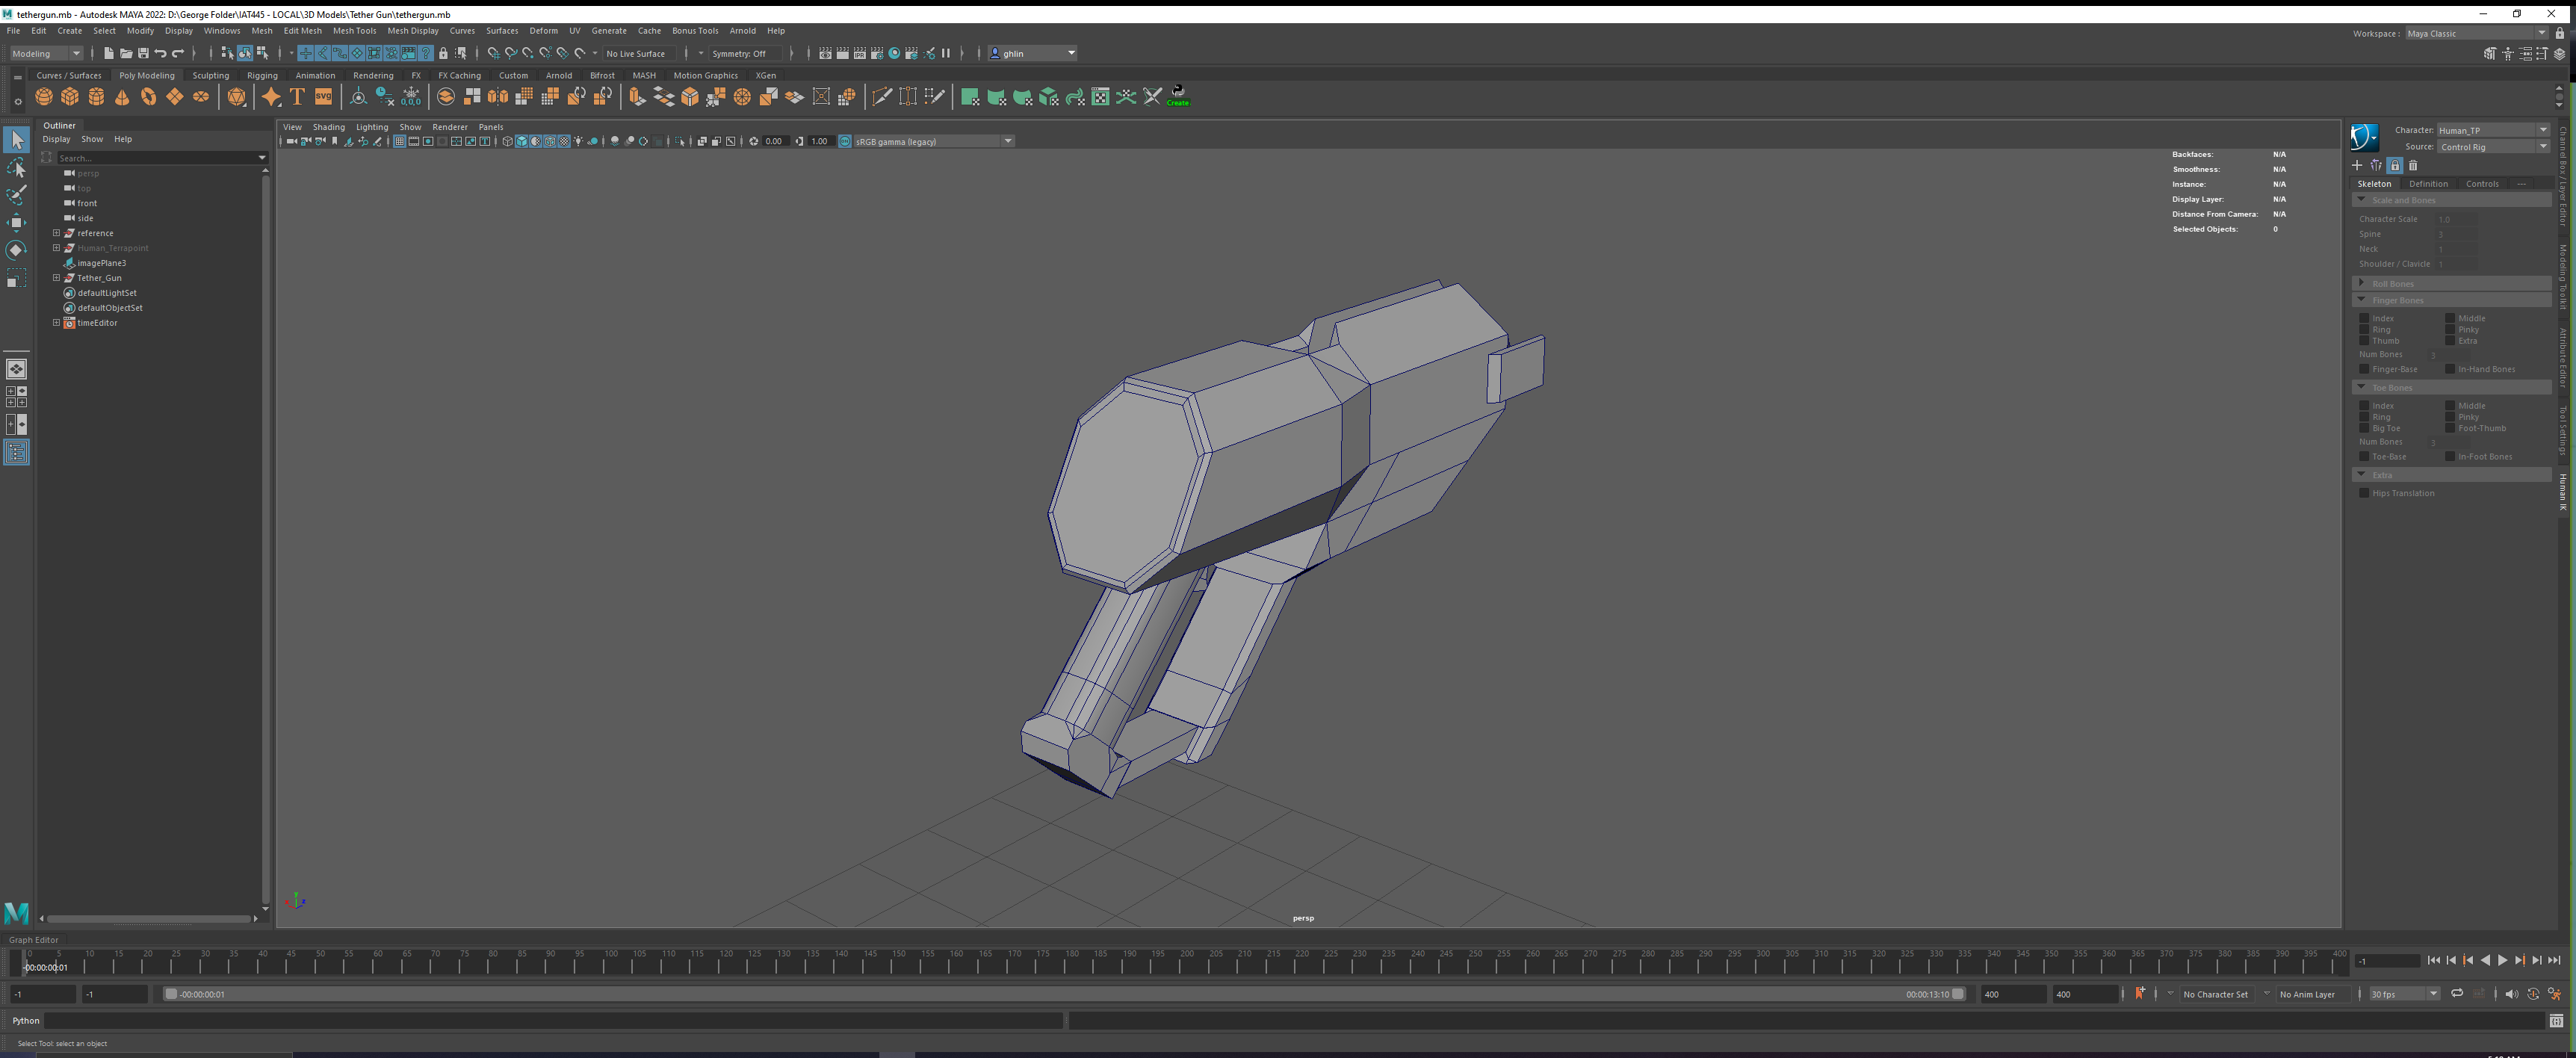
Task: Toggle the HumanIK lock icon
Action: point(2394,166)
